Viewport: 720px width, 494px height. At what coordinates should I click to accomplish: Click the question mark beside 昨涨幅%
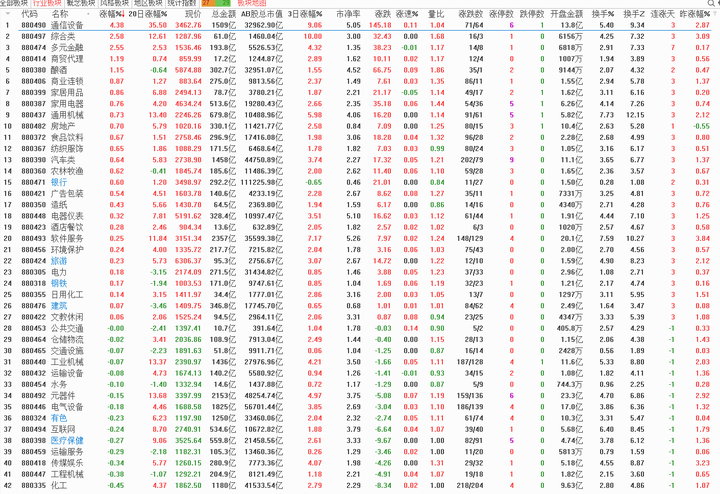click(x=714, y=14)
